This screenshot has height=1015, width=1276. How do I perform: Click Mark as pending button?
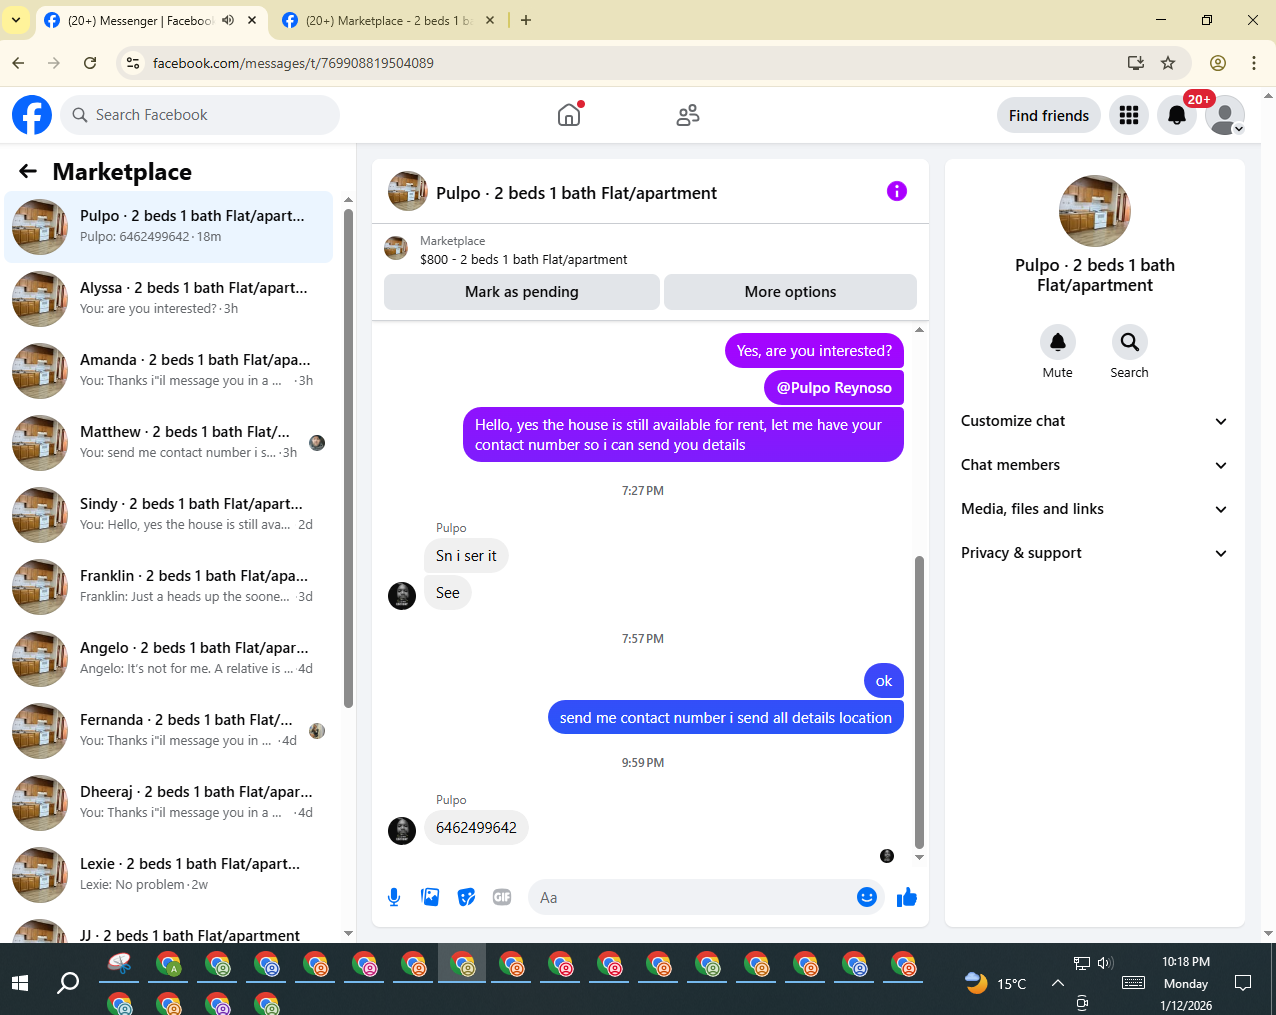pos(521,292)
